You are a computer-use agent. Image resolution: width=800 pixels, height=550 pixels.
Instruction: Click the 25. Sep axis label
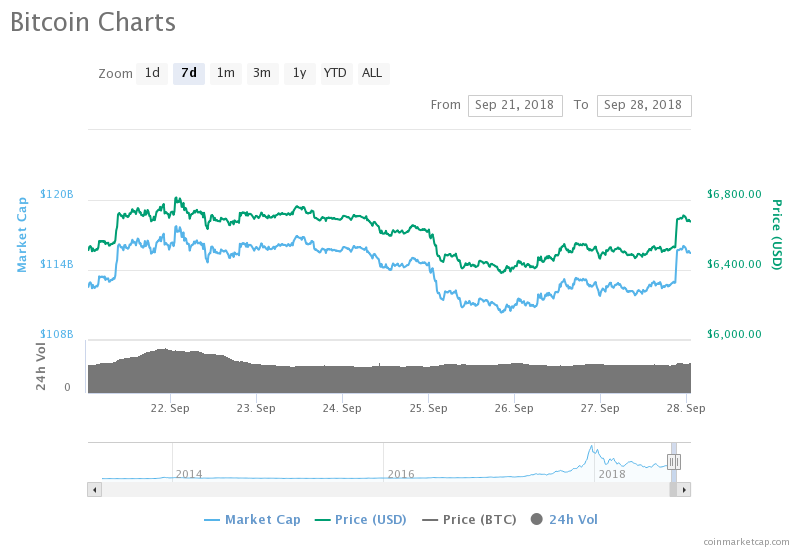click(x=429, y=408)
